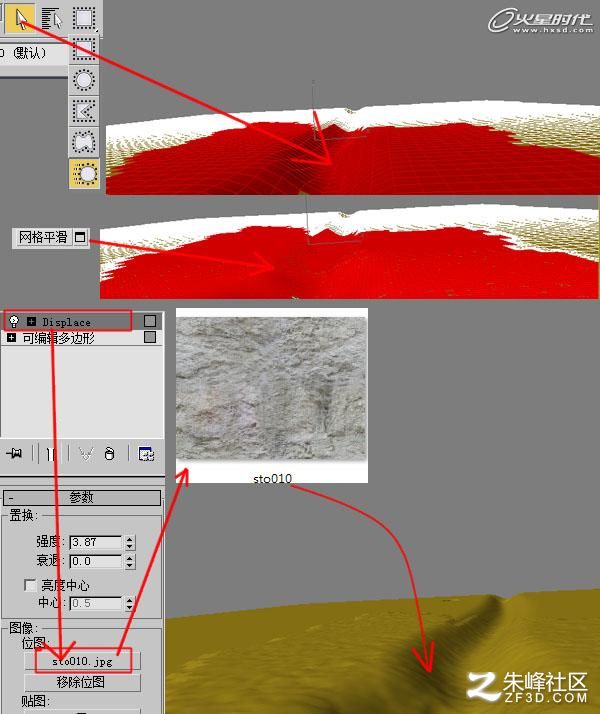
Task: Click the 强度 value field 3.87
Action: 96,542
